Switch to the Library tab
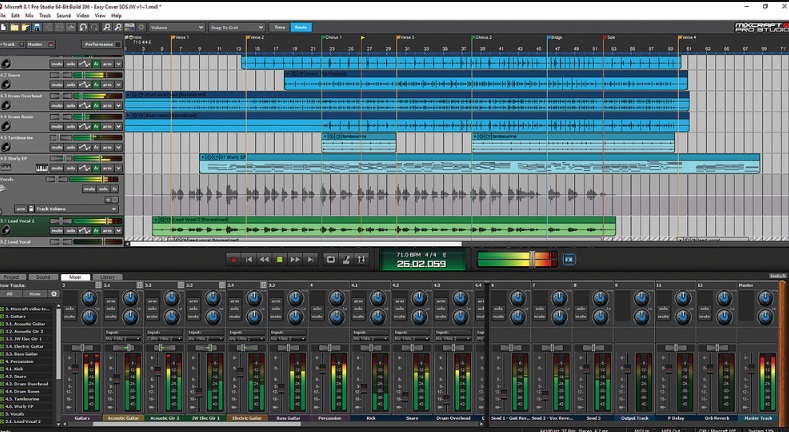This screenshot has width=789, height=432. tap(107, 277)
